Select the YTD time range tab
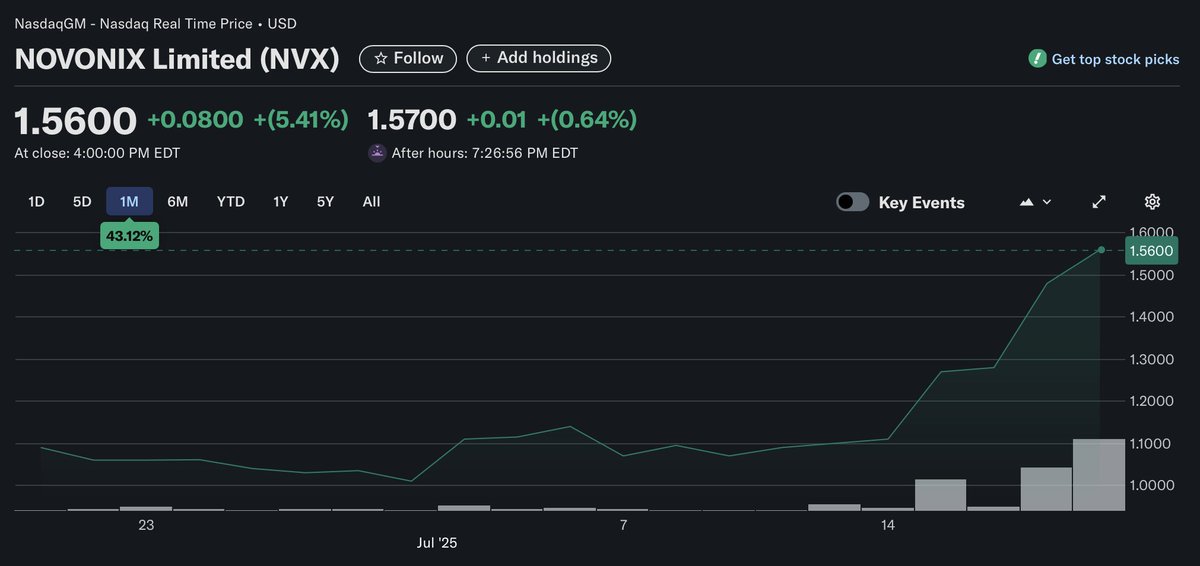The width and height of the screenshot is (1200, 566). pos(231,202)
